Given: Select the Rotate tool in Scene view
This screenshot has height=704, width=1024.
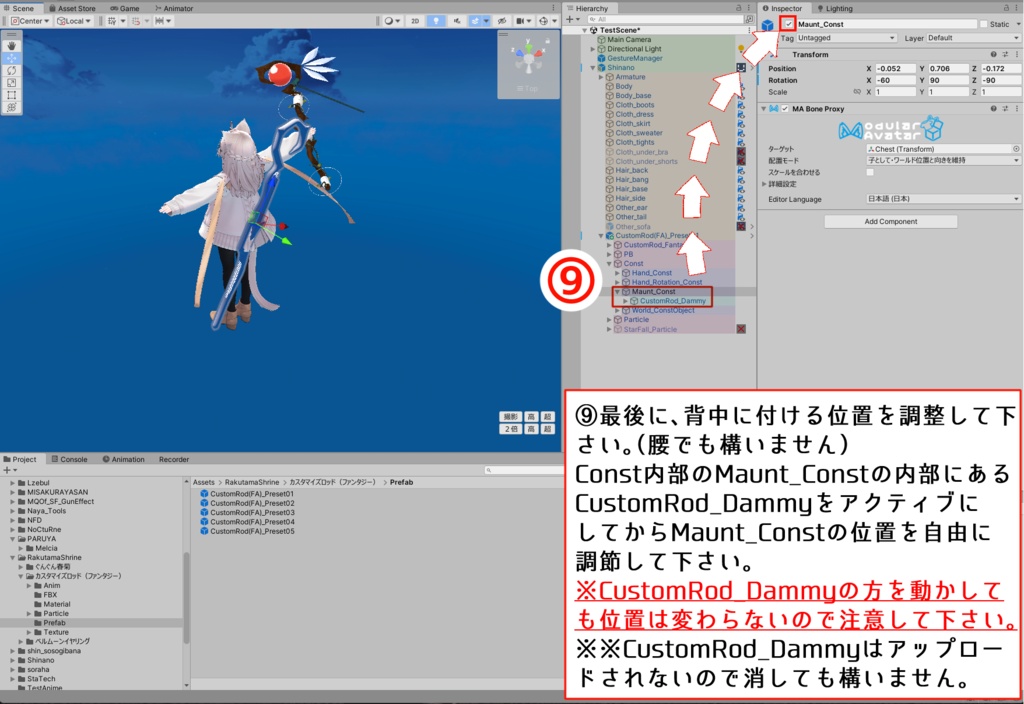Looking at the screenshot, I should pyautogui.click(x=12, y=71).
